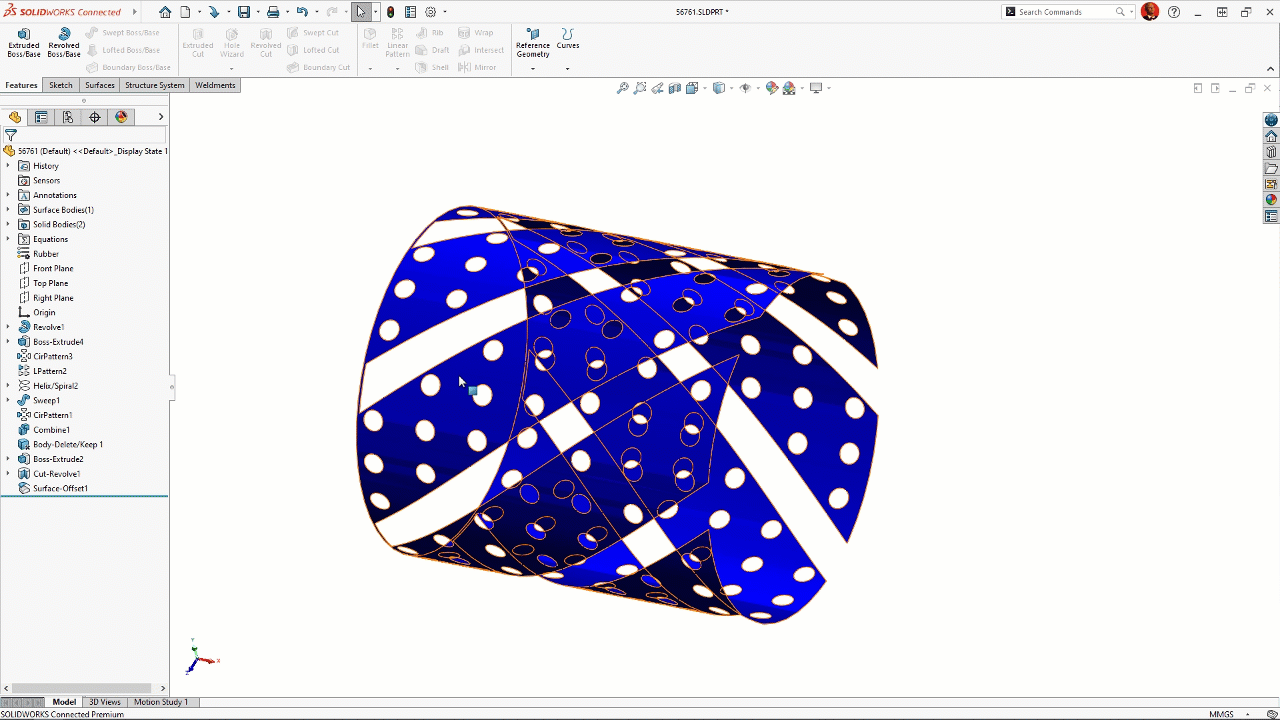This screenshot has height=720, width=1280.
Task: Select the Front Plane item
Action: [x=53, y=268]
